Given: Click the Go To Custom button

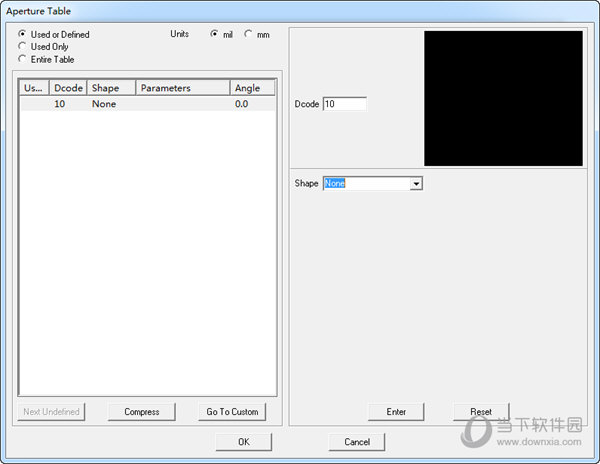Looking at the screenshot, I should pos(232,412).
